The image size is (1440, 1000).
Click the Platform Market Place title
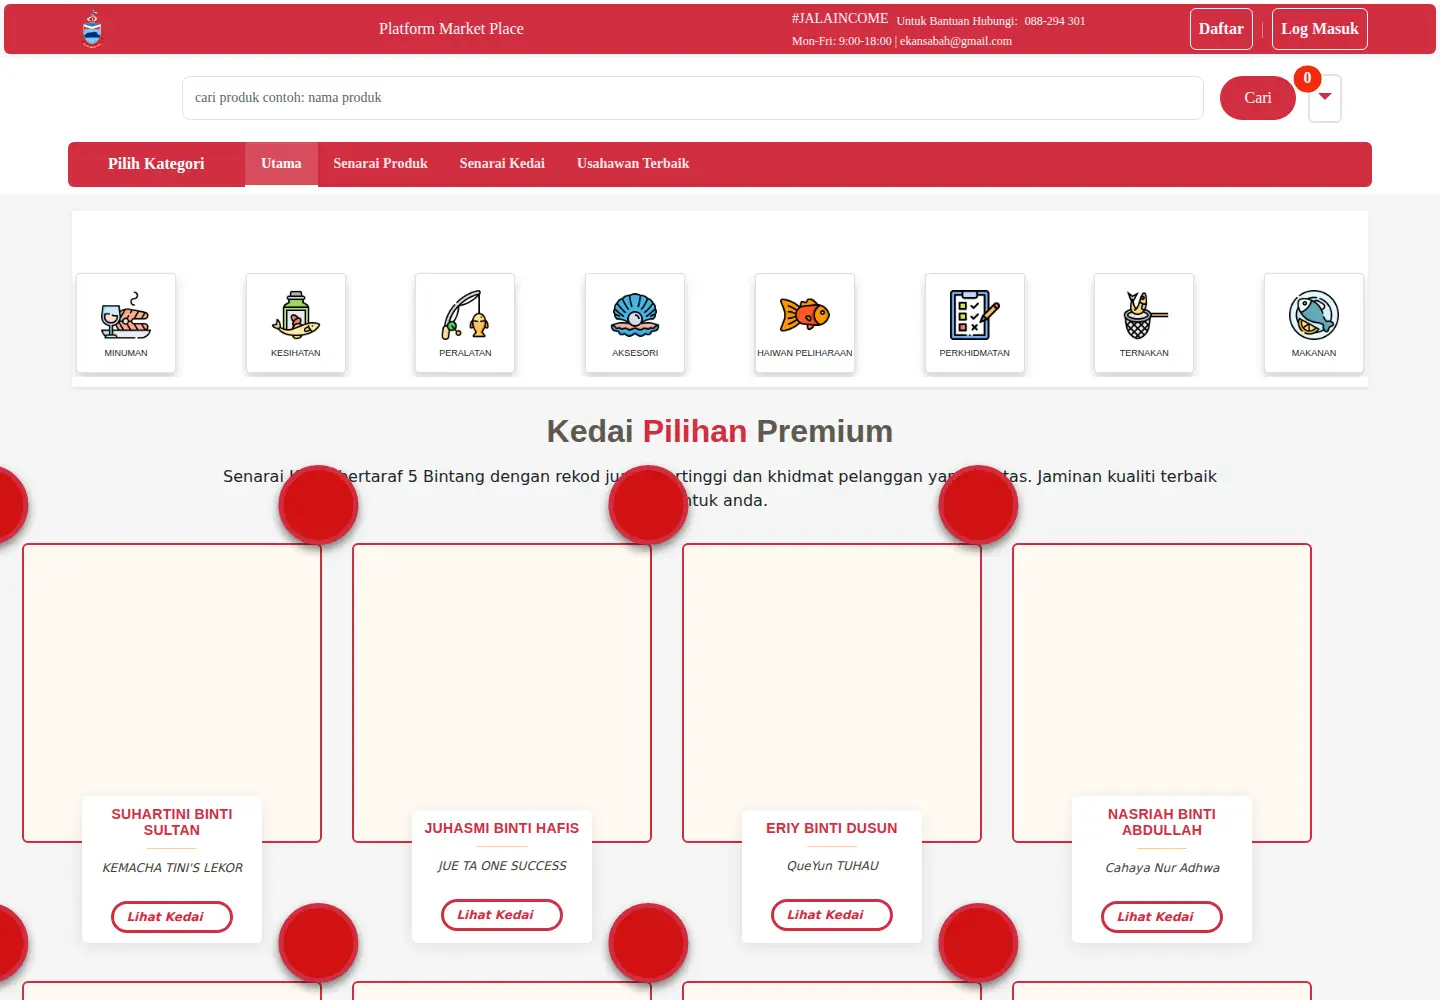click(x=451, y=29)
